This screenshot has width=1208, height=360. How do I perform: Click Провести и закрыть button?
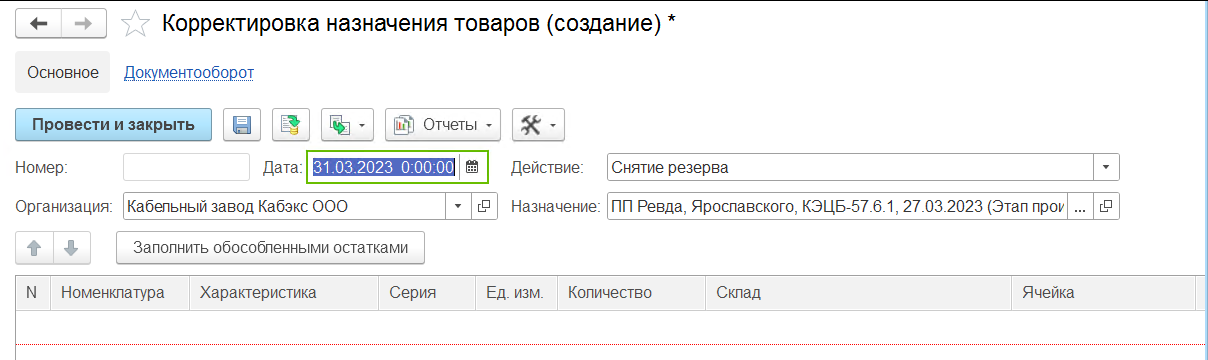pos(113,125)
